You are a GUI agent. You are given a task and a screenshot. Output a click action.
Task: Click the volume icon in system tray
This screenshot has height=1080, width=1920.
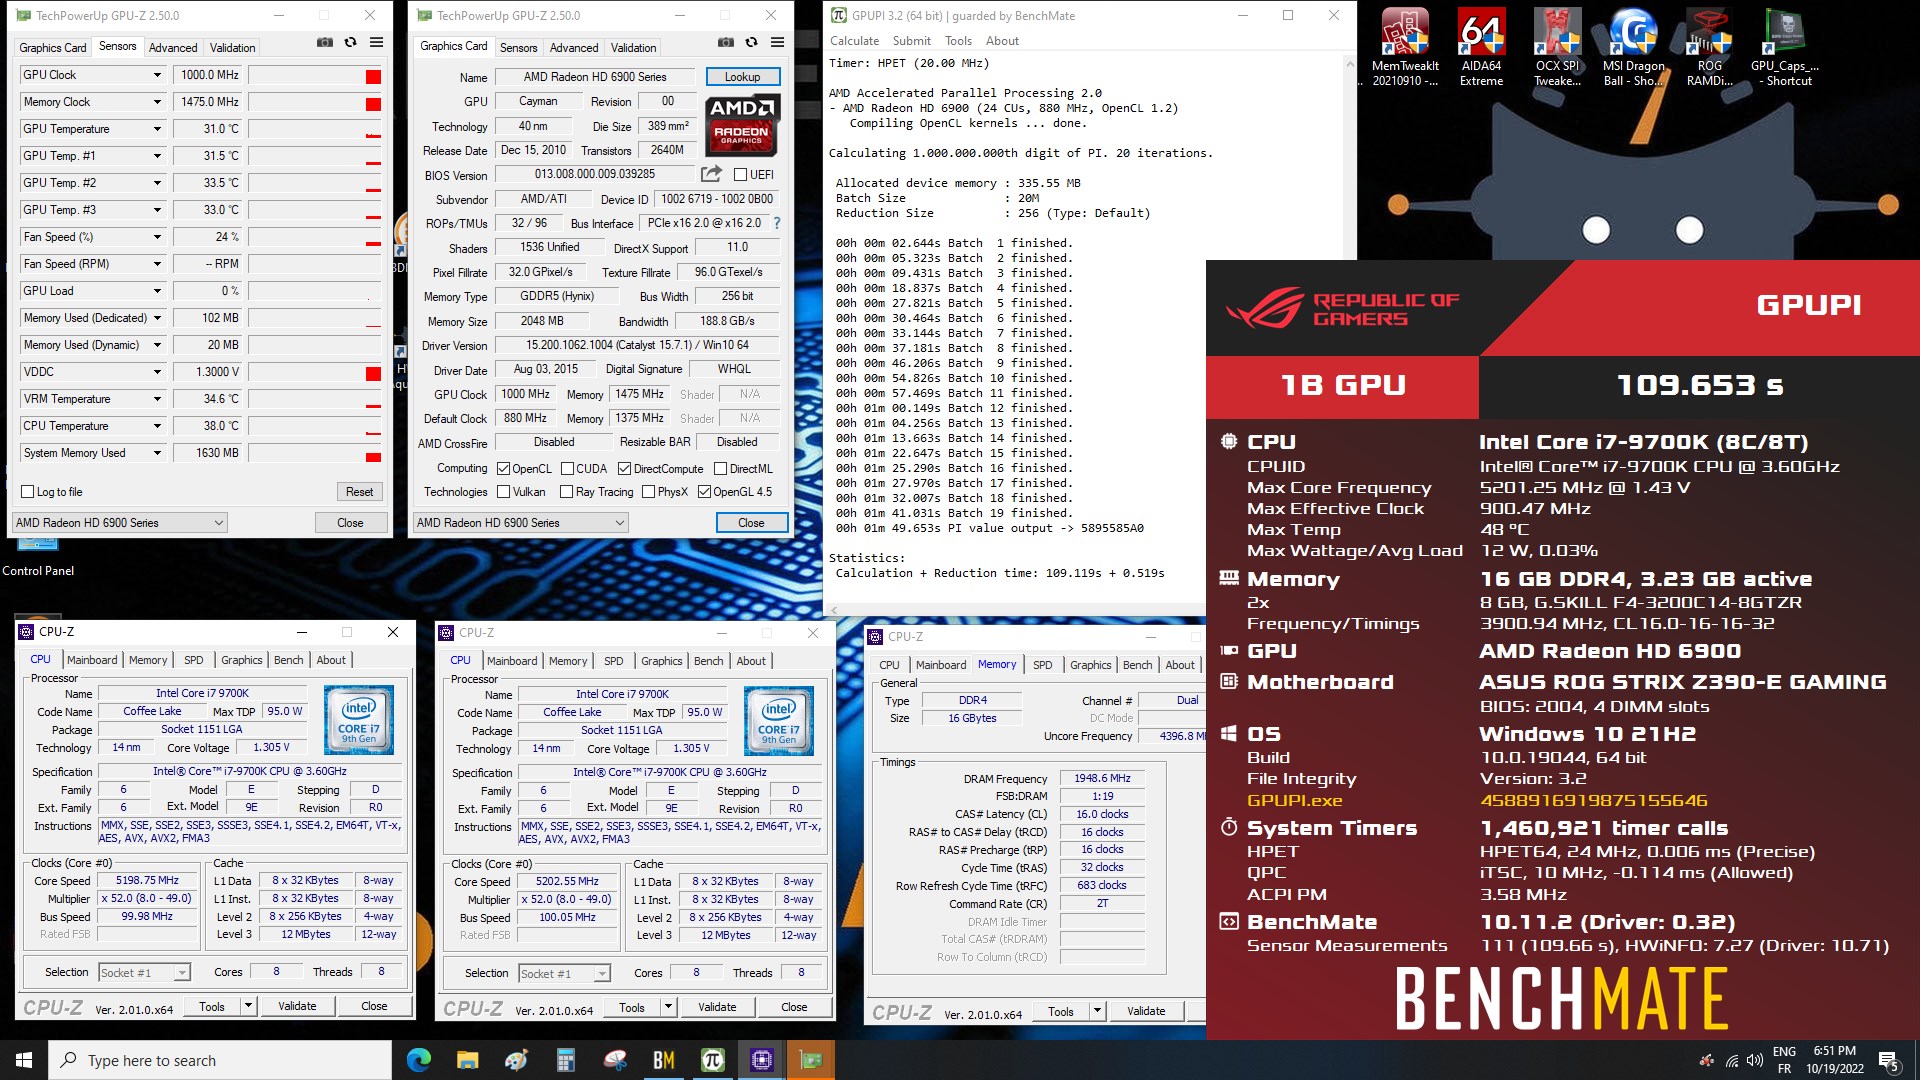1754,1060
